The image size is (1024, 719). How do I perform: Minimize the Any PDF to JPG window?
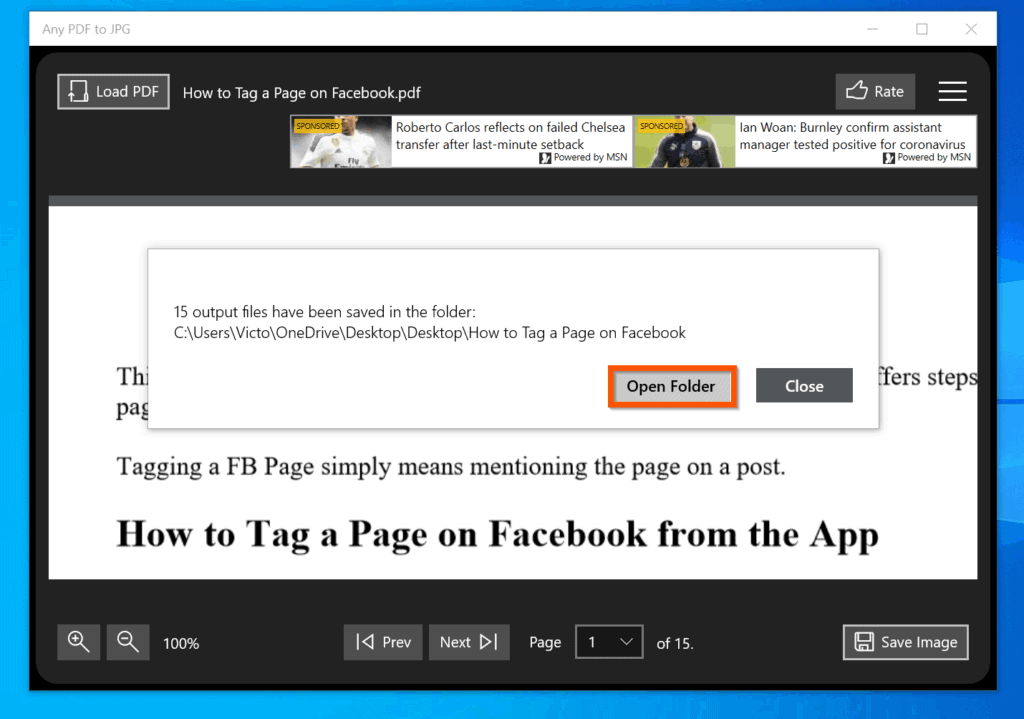coord(872,29)
